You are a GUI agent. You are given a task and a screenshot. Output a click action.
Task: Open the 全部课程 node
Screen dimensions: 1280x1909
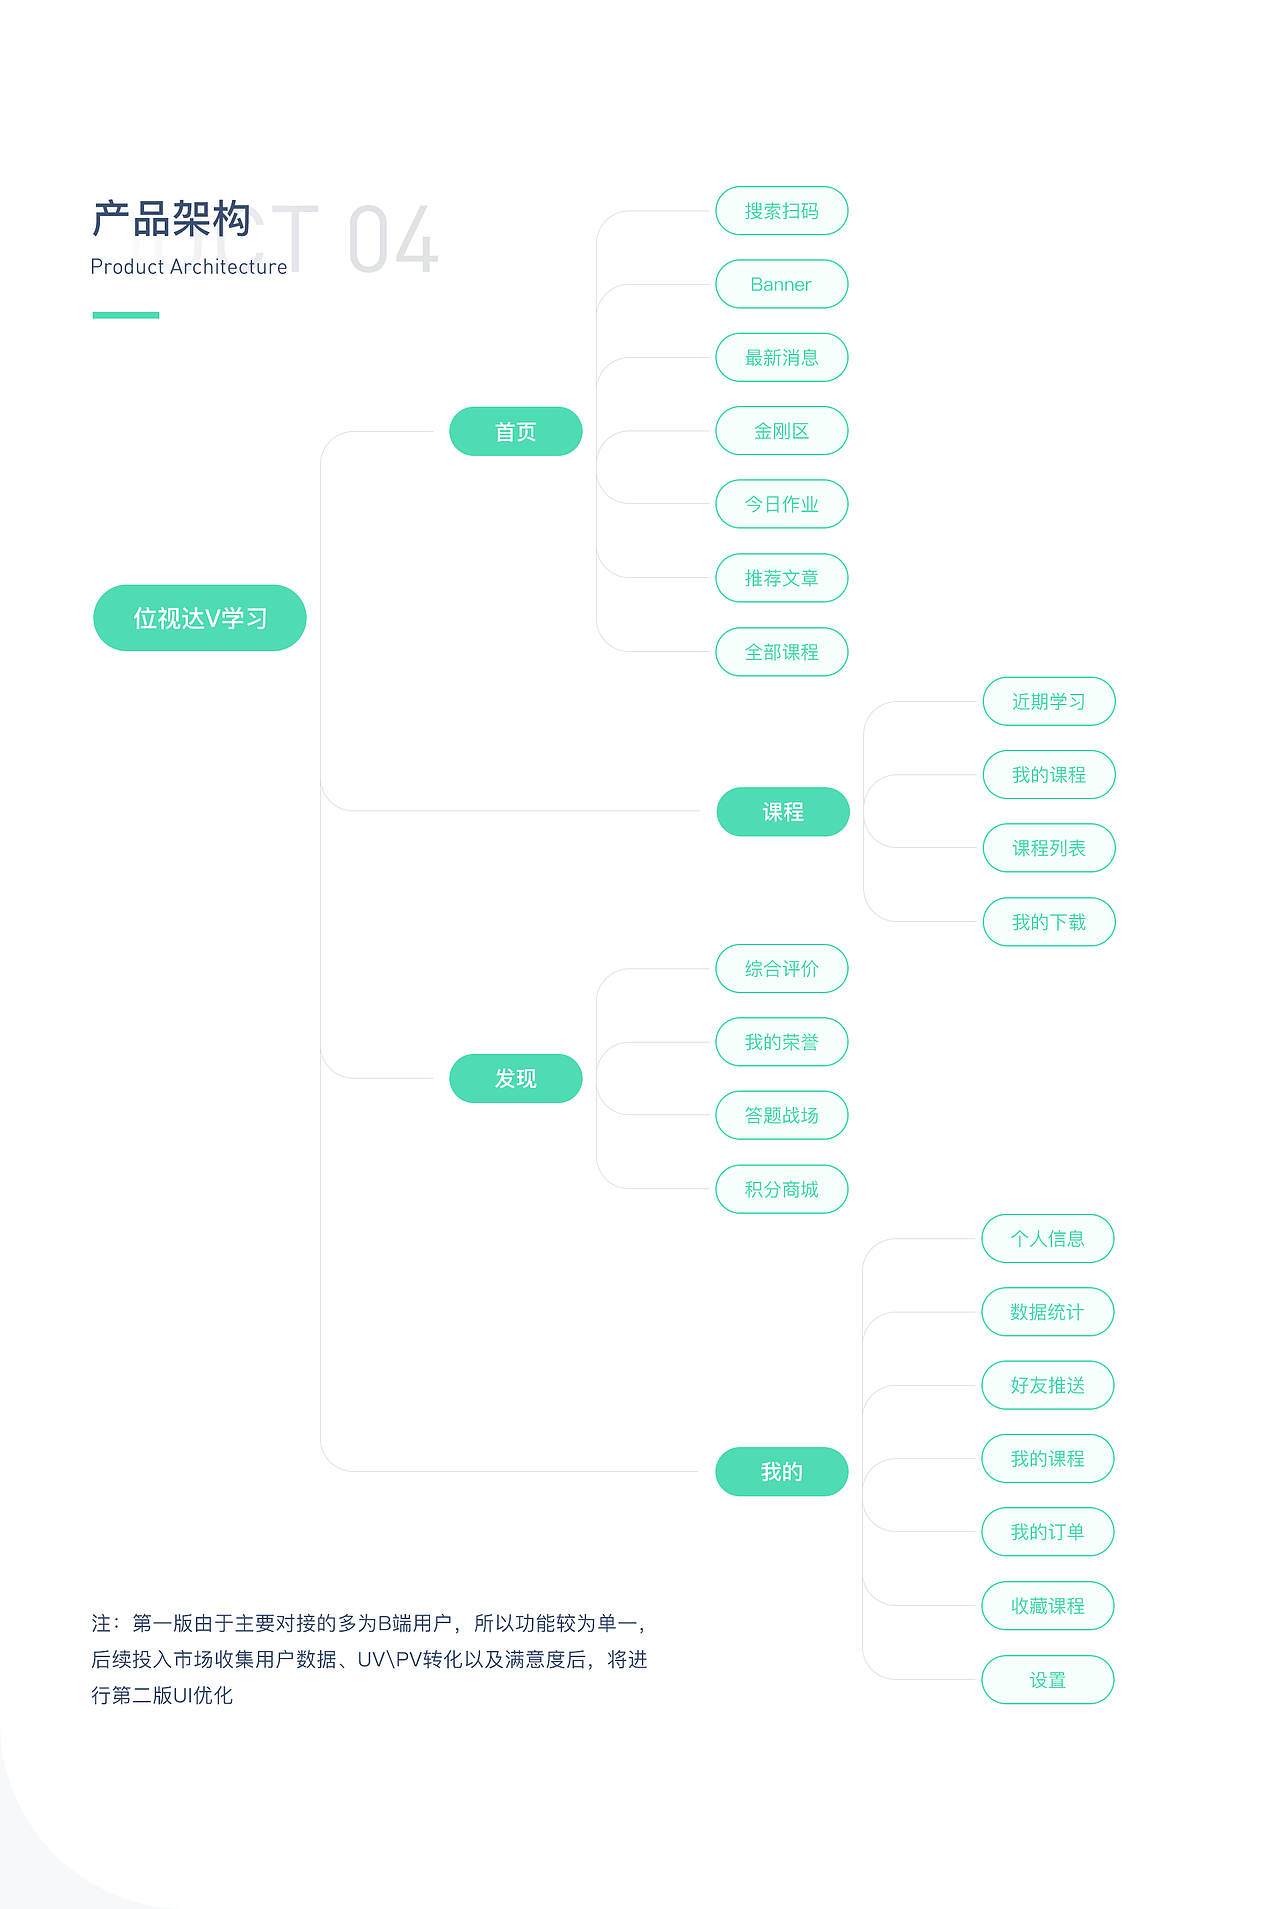[781, 652]
